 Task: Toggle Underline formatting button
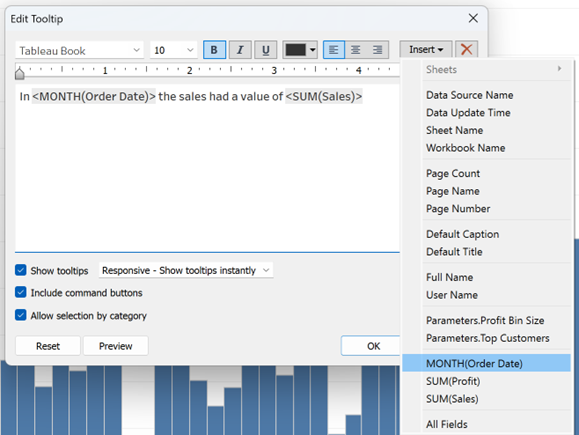click(265, 49)
